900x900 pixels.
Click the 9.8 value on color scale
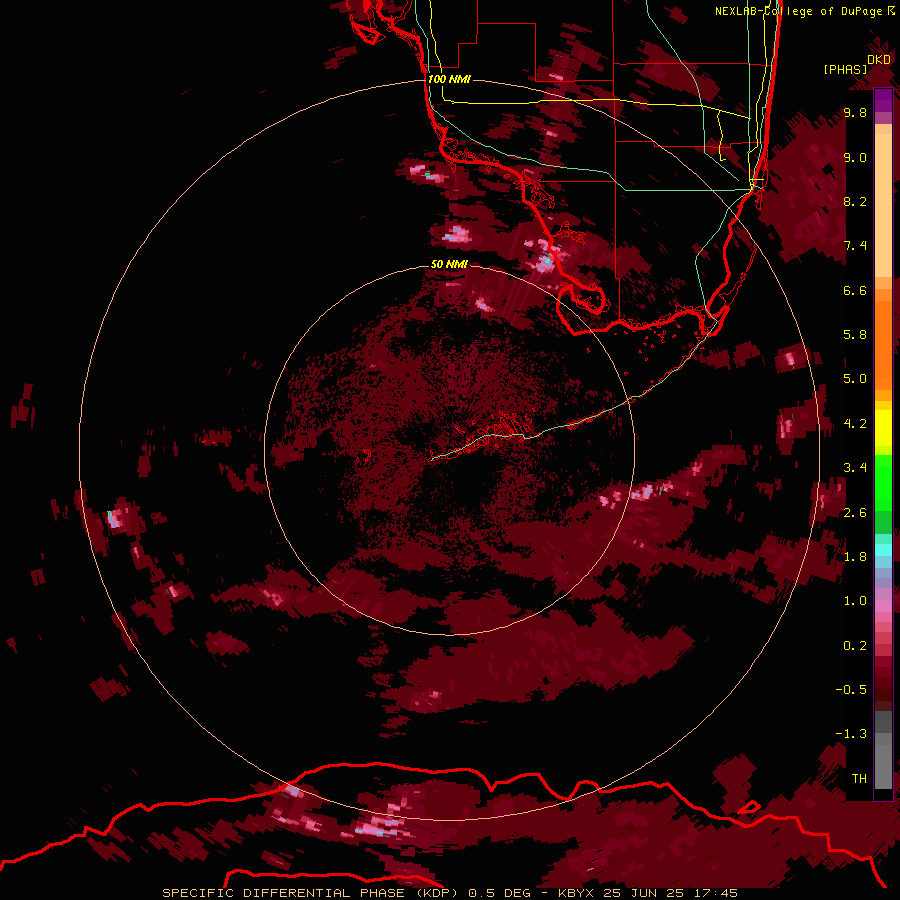coord(855,113)
